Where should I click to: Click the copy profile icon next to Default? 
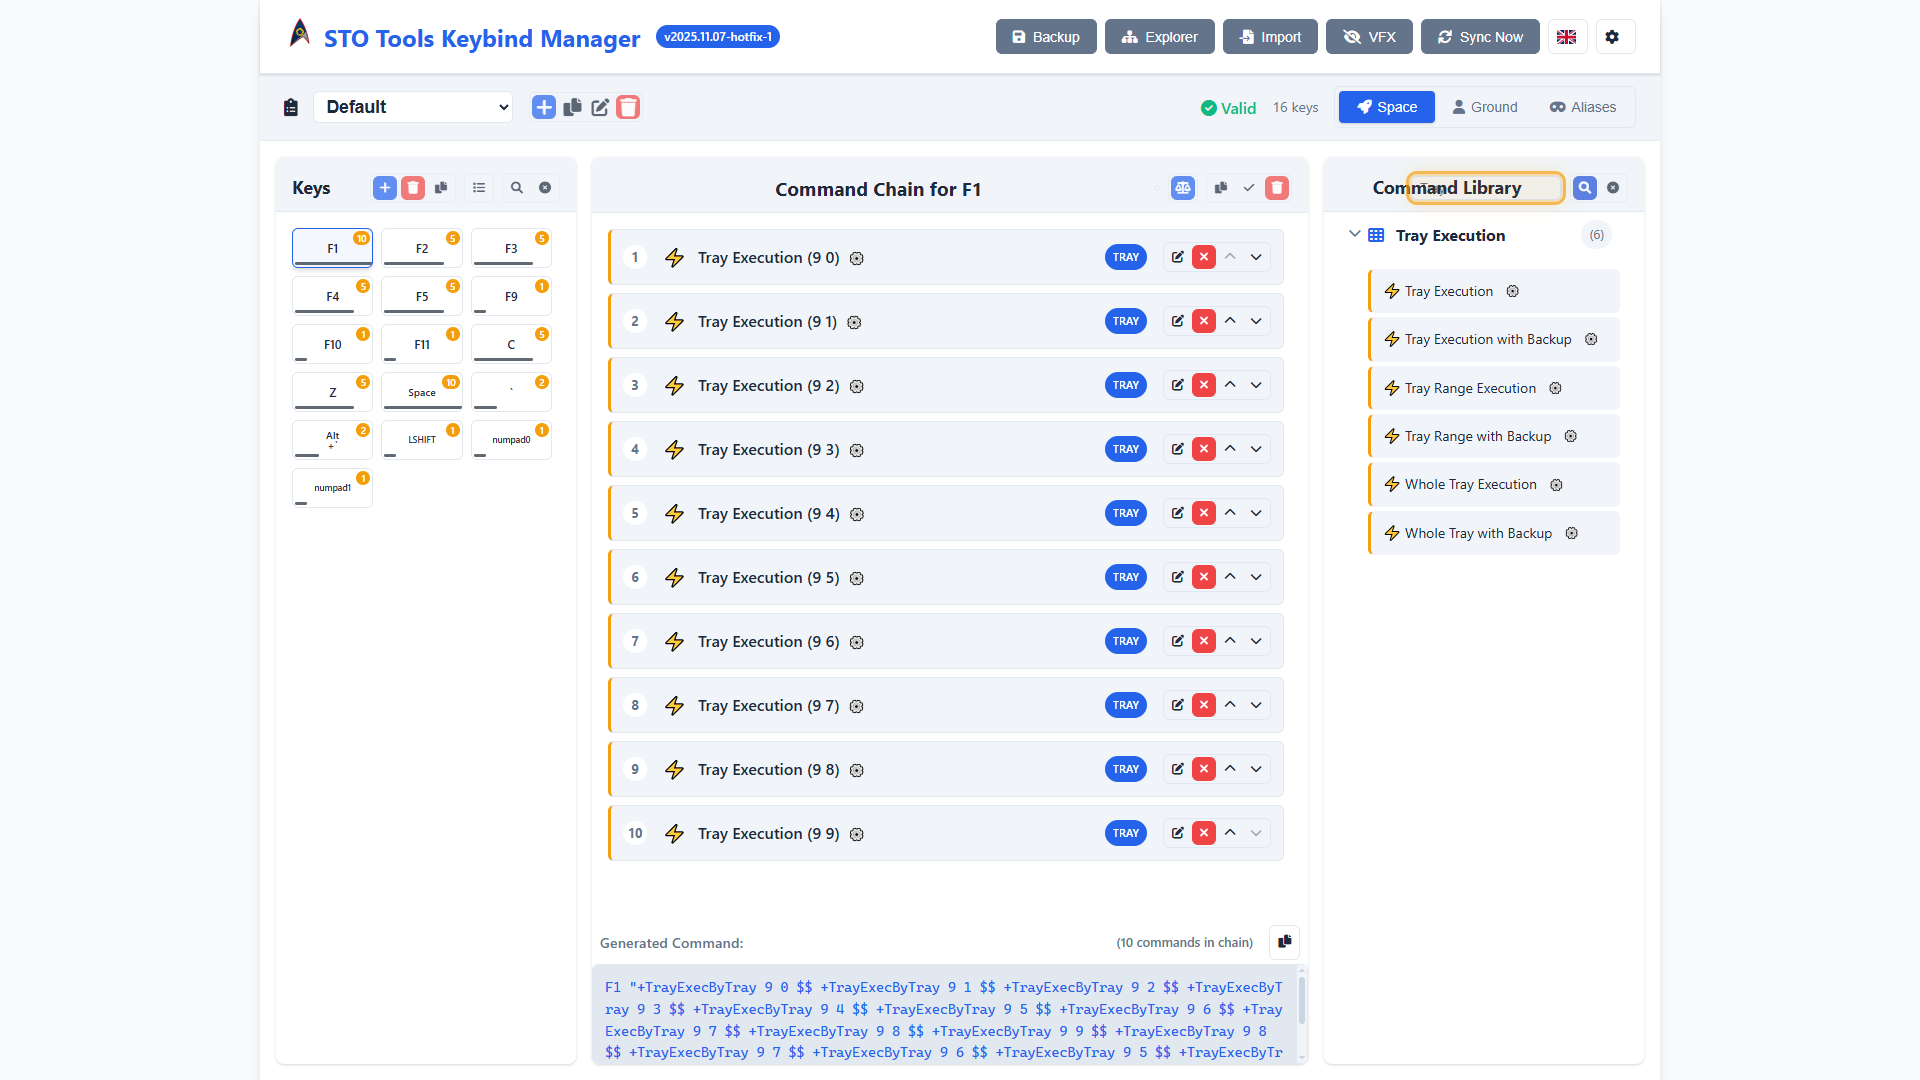tap(572, 107)
